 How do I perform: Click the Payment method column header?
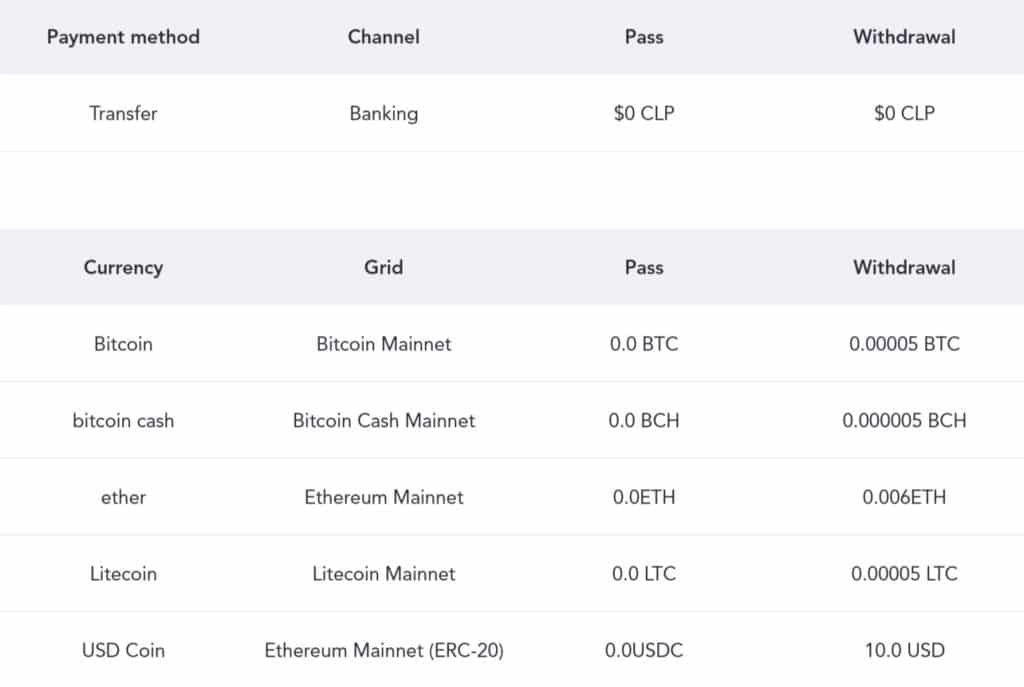coord(123,37)
